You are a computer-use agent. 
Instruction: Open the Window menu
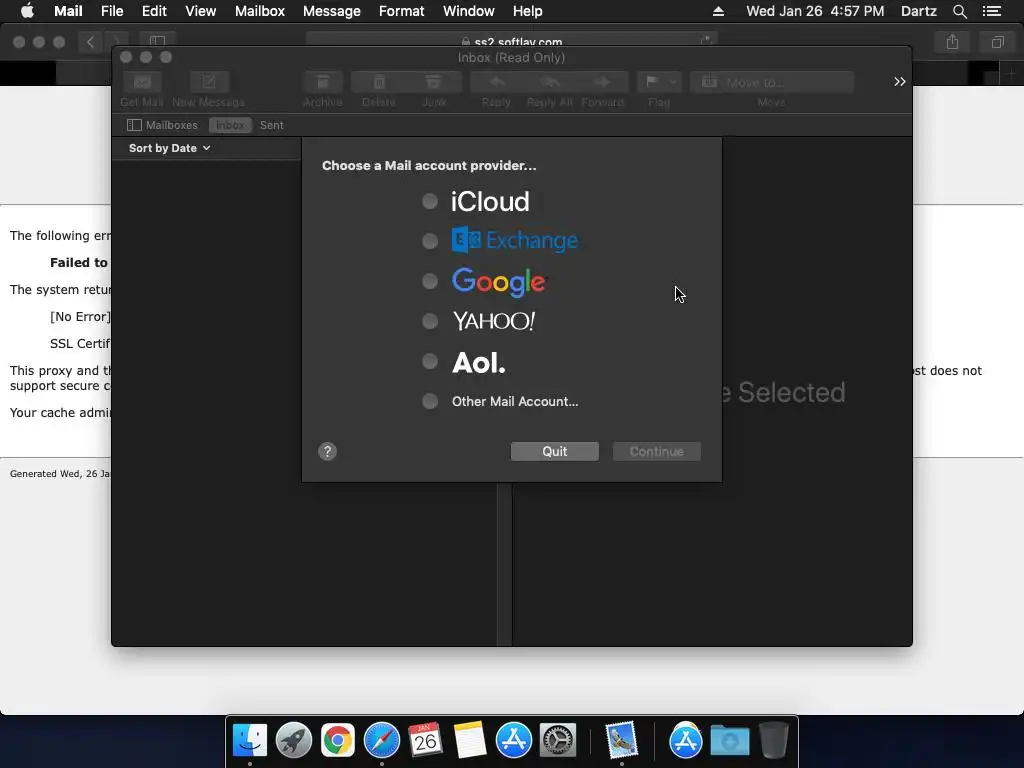point(469,11)
